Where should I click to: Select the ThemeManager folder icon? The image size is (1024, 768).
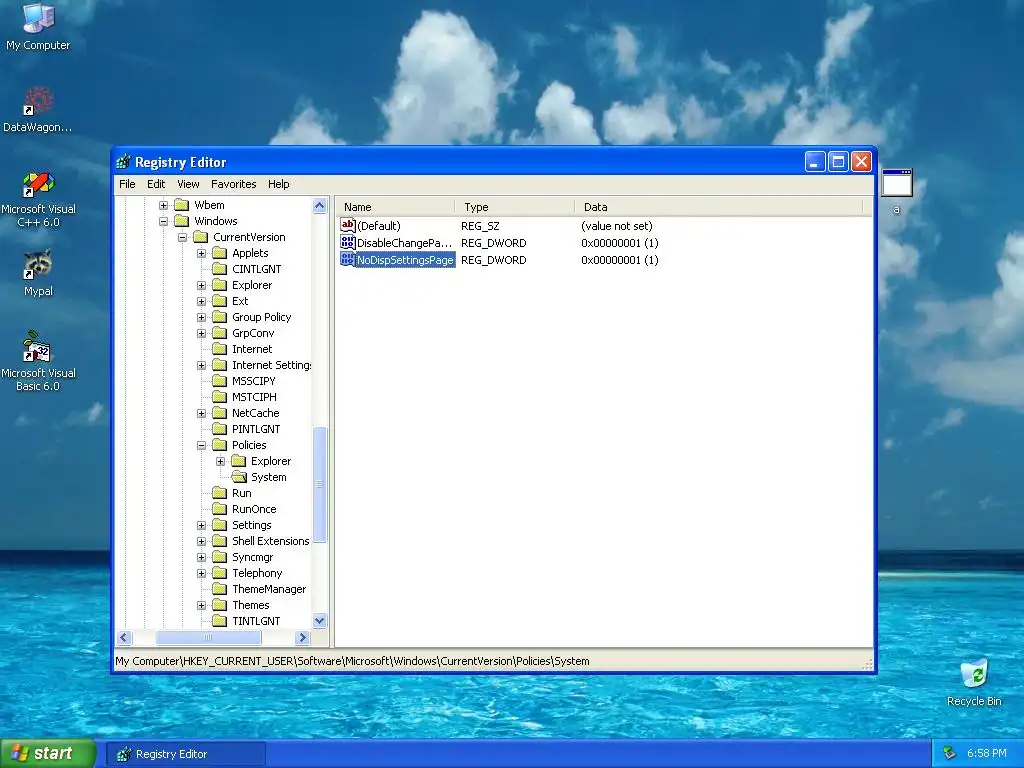[219, 589]
